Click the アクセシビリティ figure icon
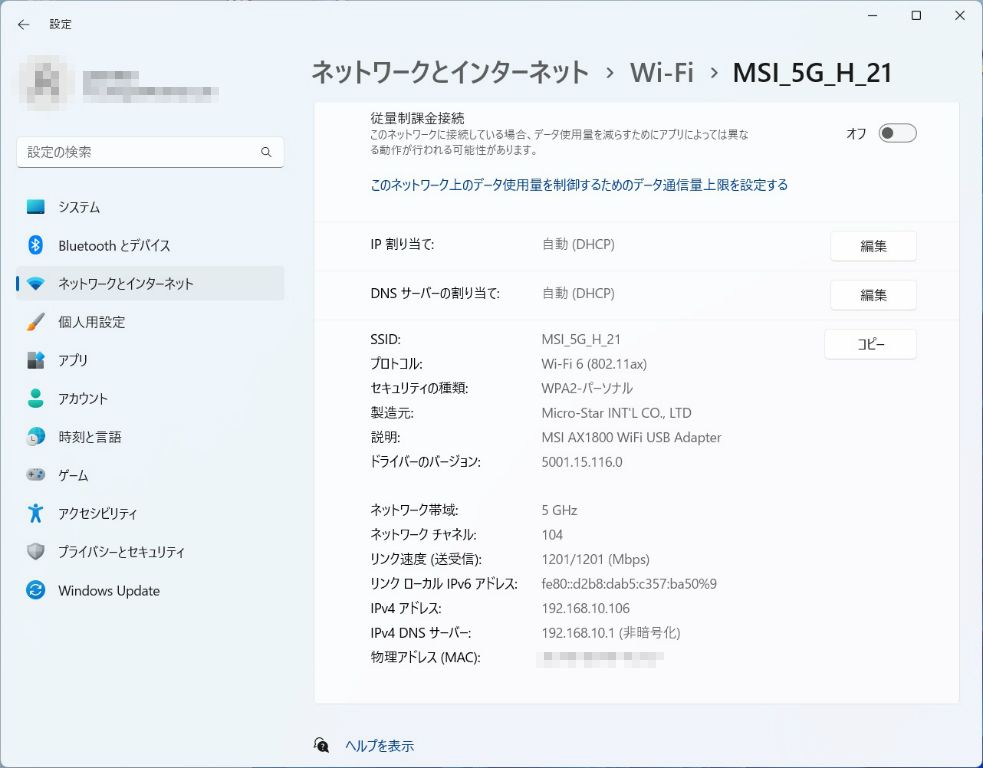Image resolution: width=983 pixels, height=768 pixels. click(36, 513)
